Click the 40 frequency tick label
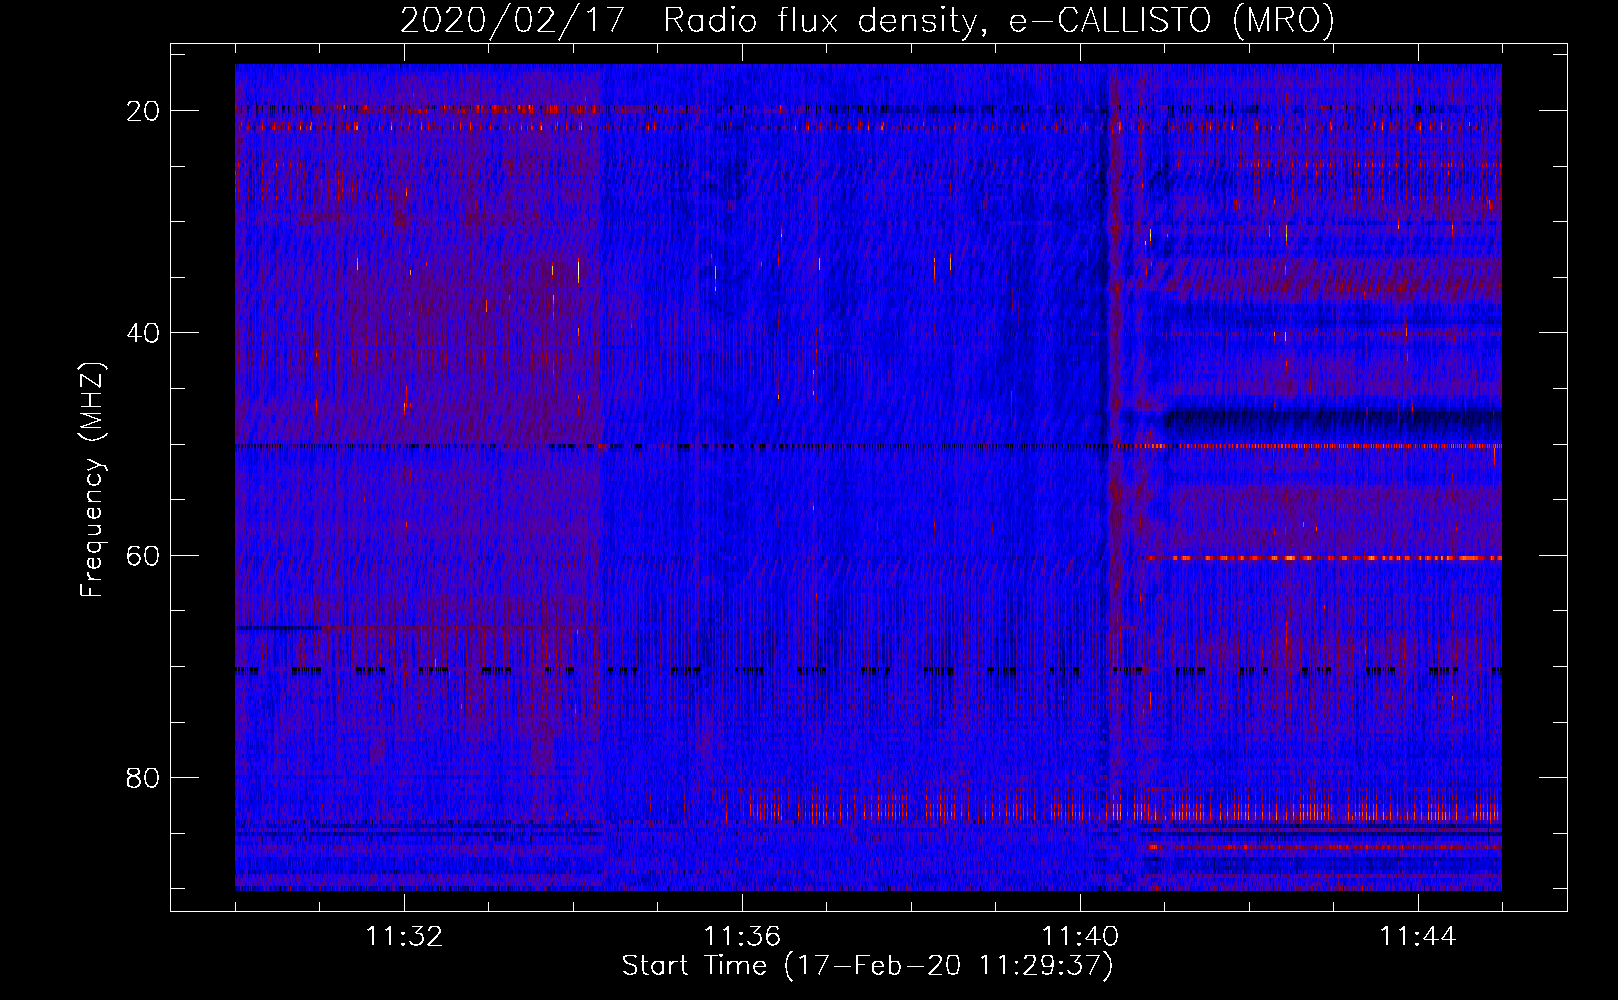 point(144,333)
